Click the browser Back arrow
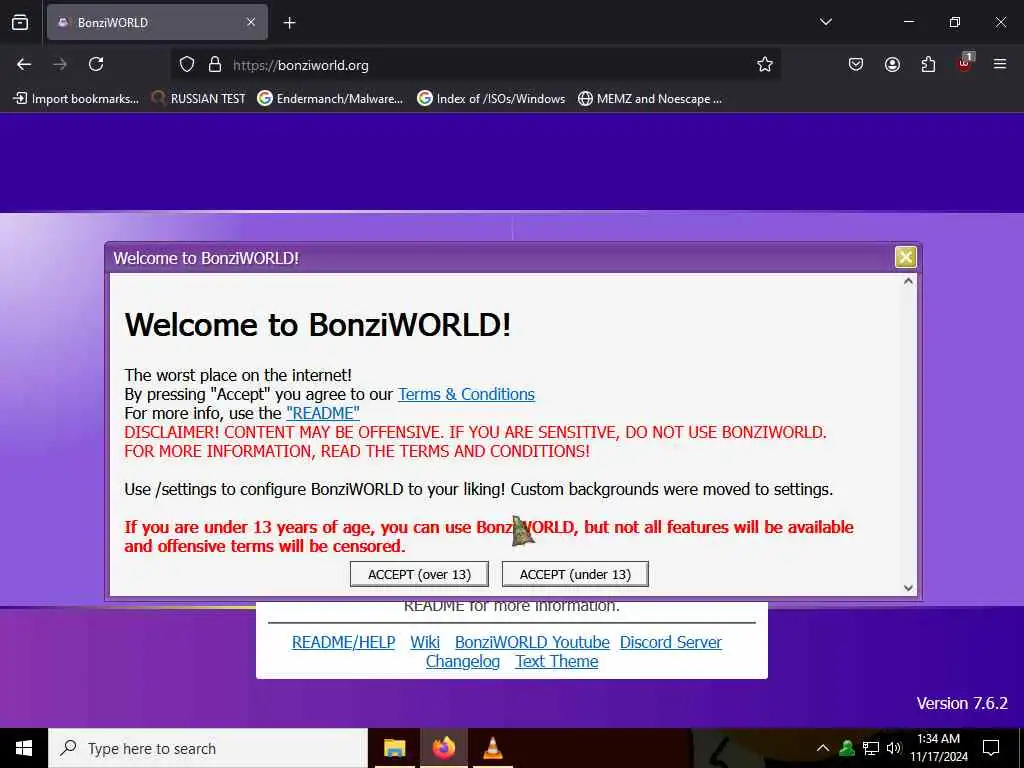 tap(24, 64)
